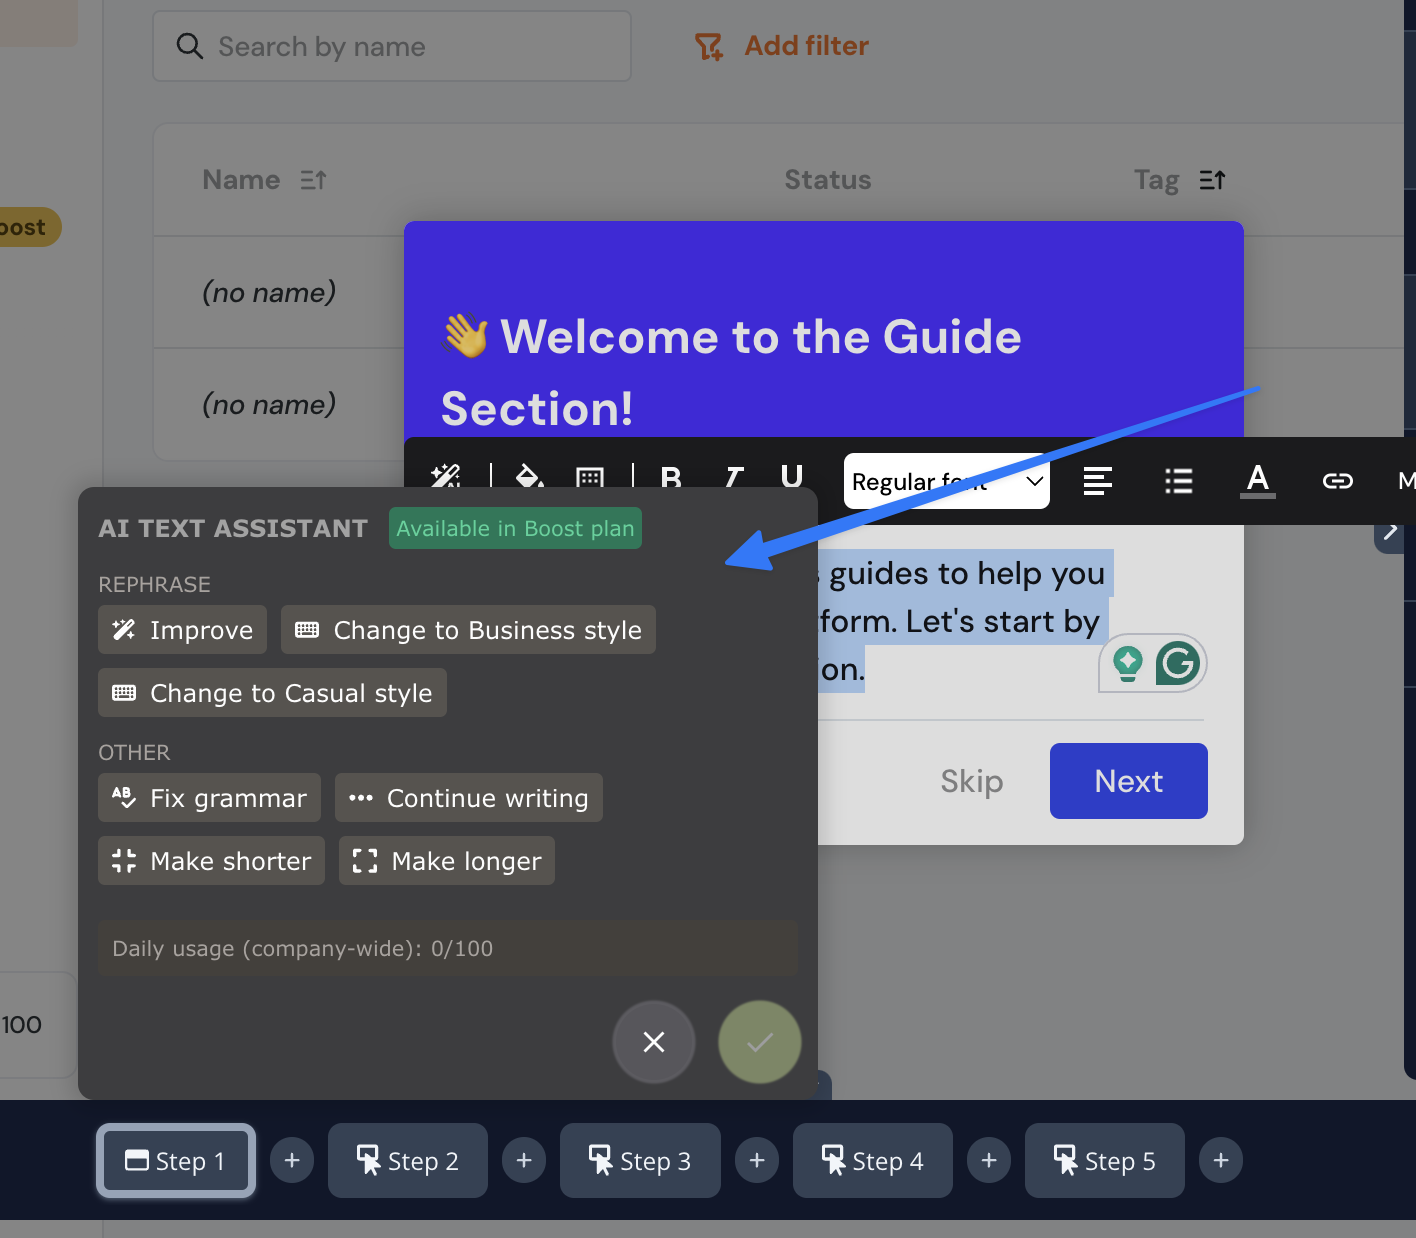Screen dimensions: 1416x1238
Task: Click the Grammarly icon
Action: pos(1177,663)
